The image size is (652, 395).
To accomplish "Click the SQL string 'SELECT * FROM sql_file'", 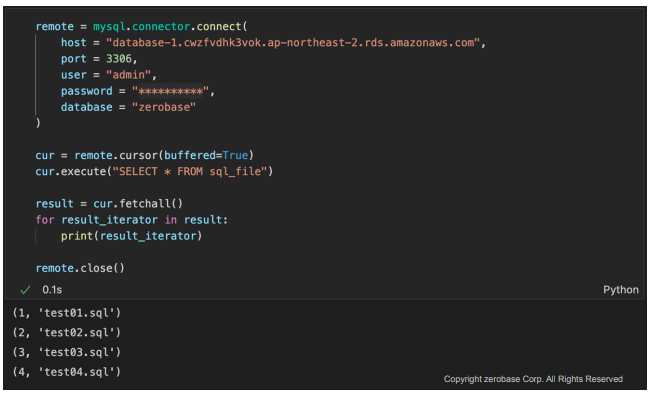I will [190, 172].
